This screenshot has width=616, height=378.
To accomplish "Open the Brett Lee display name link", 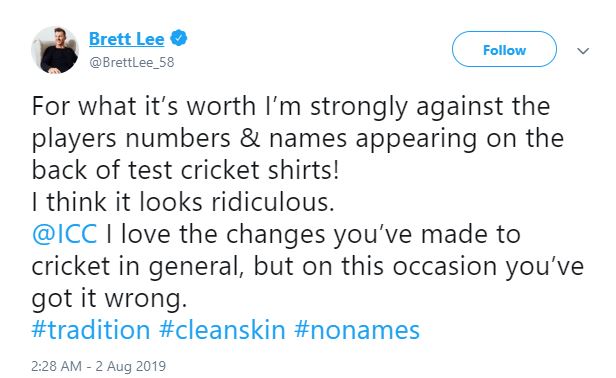I will pos(126,39).
